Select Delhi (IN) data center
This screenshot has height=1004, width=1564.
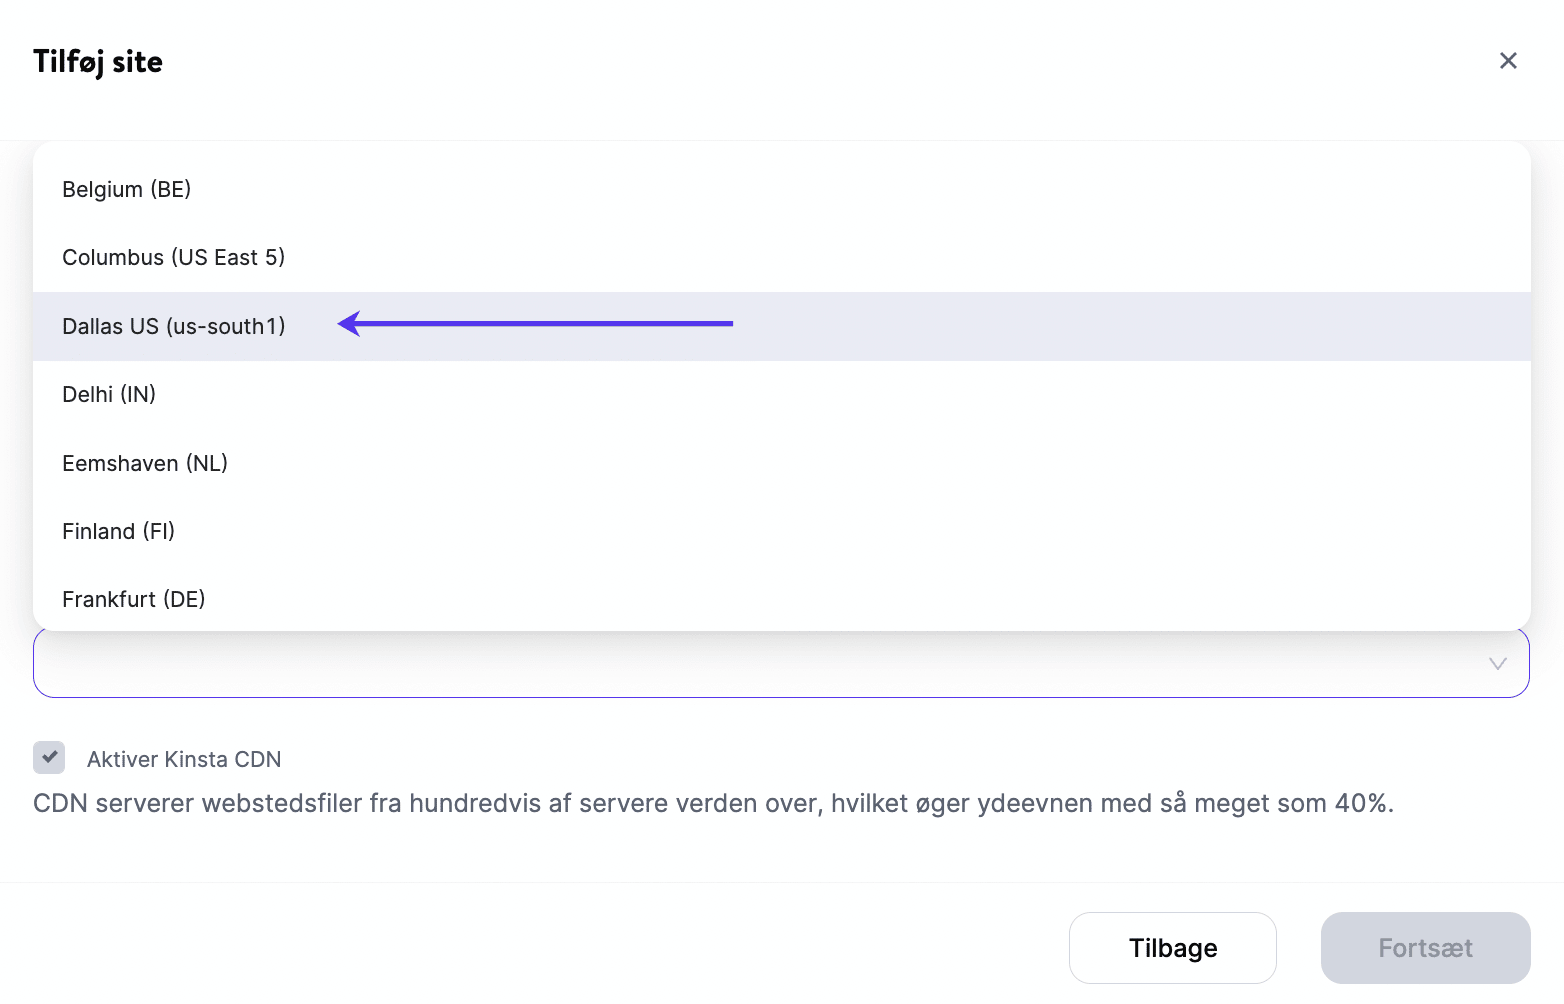pos(109,394)
